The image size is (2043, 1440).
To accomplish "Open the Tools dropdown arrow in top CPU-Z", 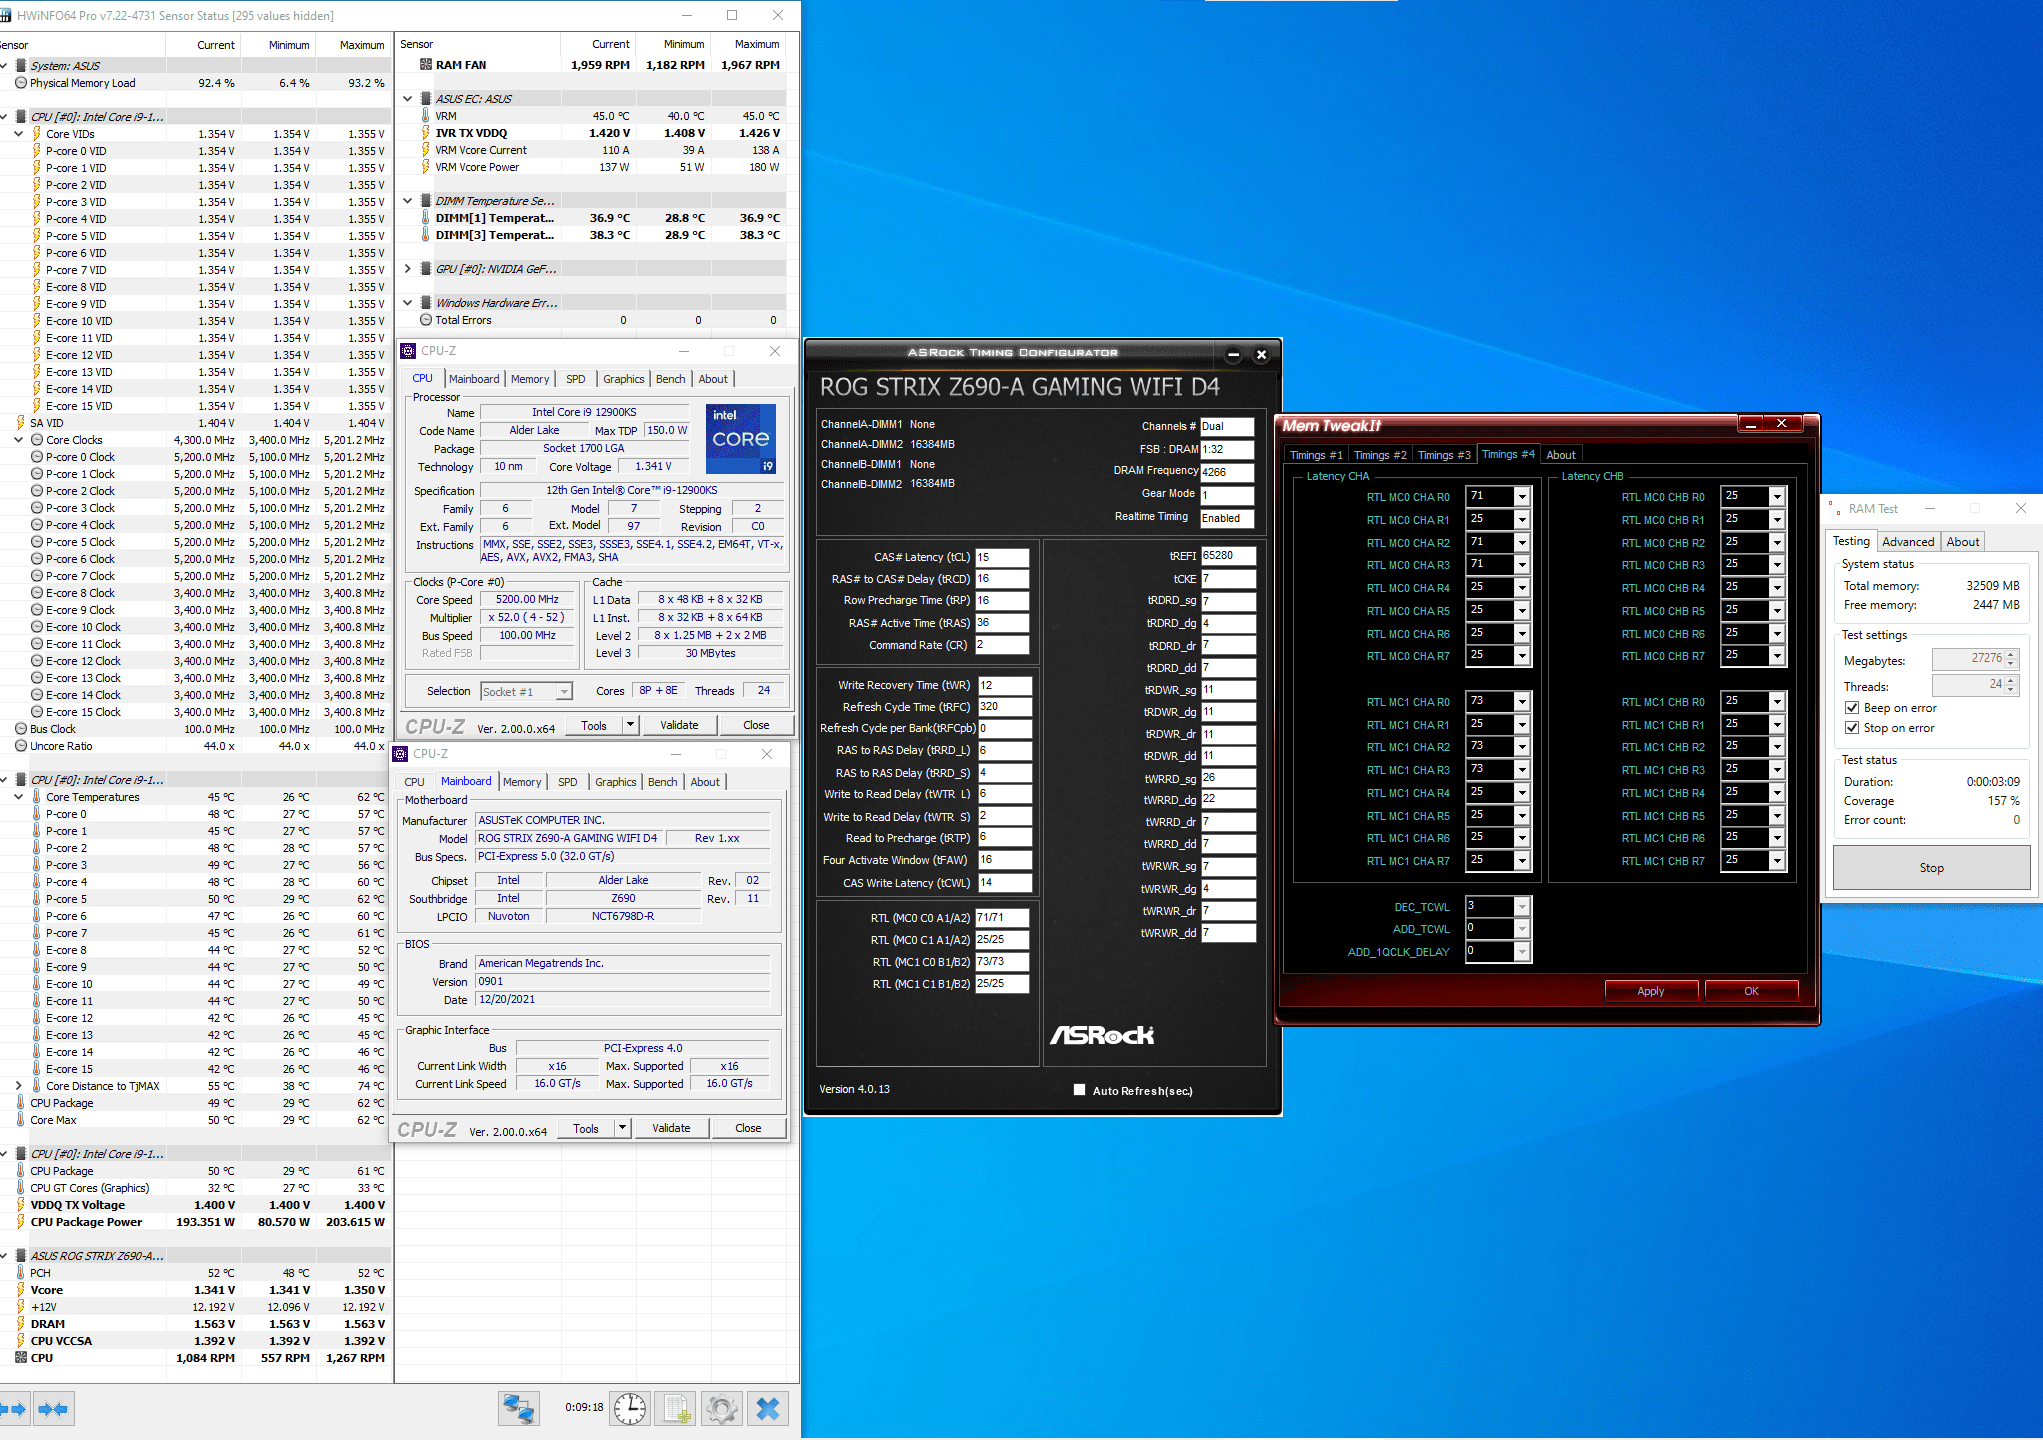I will point(630,725).
